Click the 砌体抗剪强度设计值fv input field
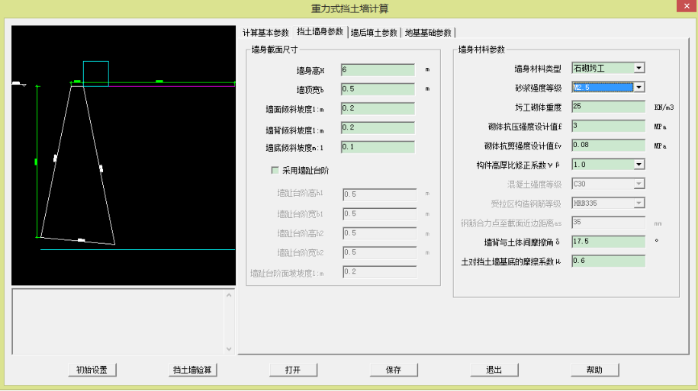This screenshot has width=698, height=391. 609,145
